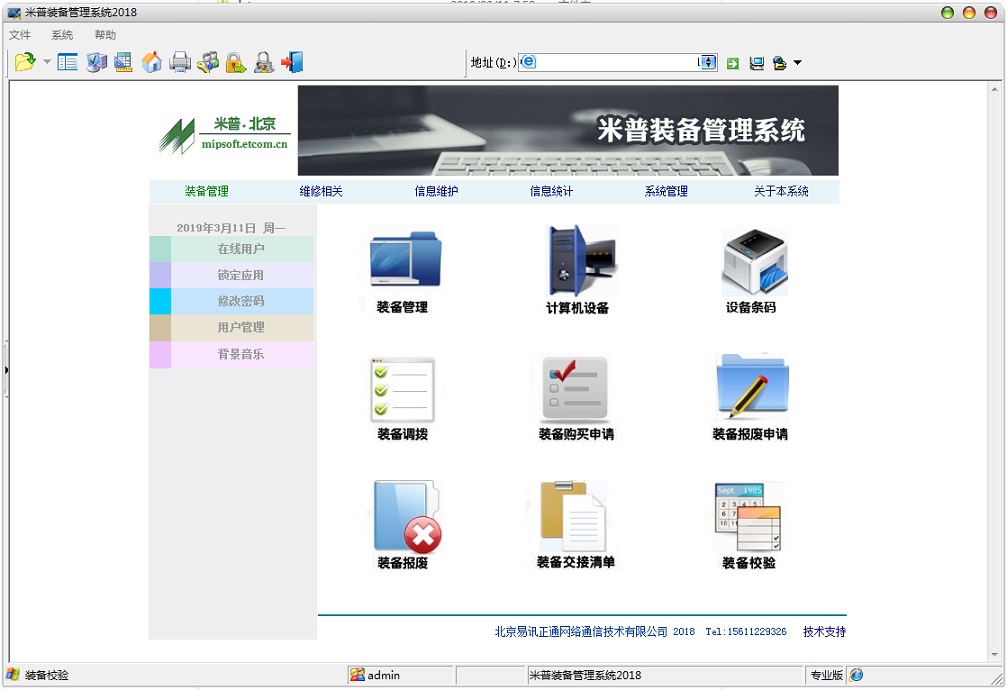The image size is (1007, 690).
Task: Expand the arrow next to open folder icon
Action: [47, 62]
